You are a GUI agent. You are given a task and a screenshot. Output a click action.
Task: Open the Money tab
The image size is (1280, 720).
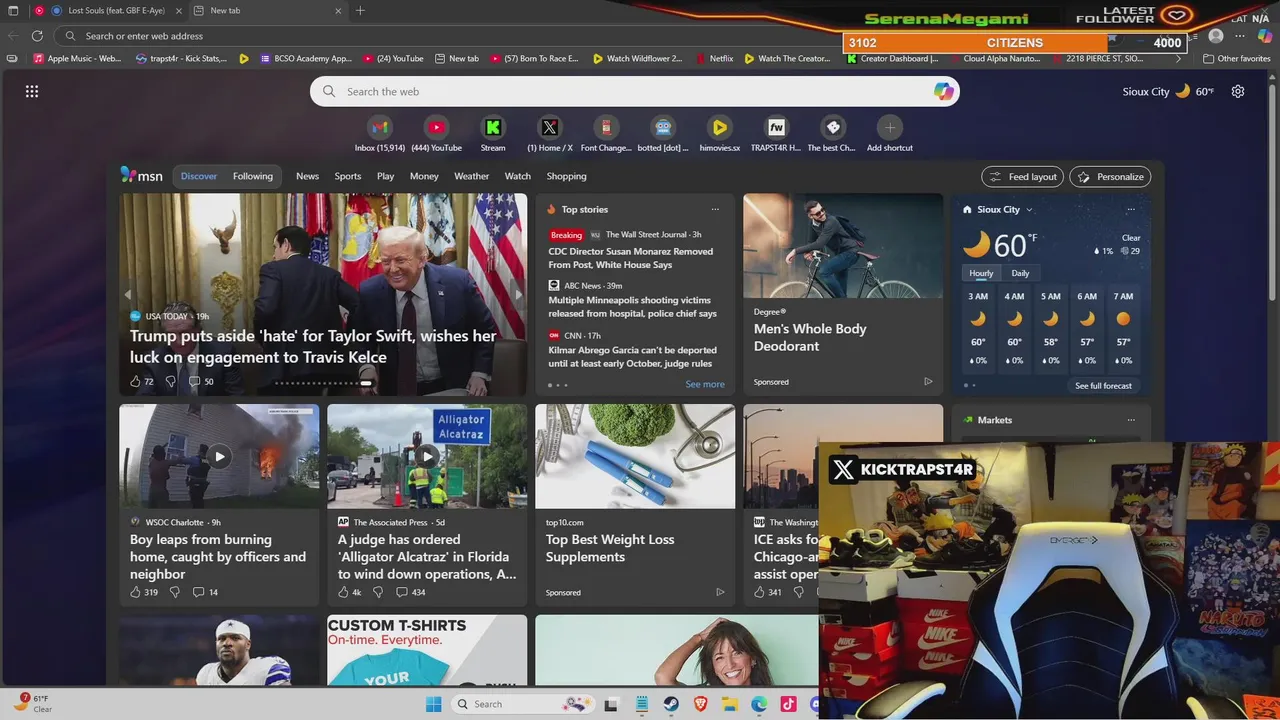pos(424,176)
